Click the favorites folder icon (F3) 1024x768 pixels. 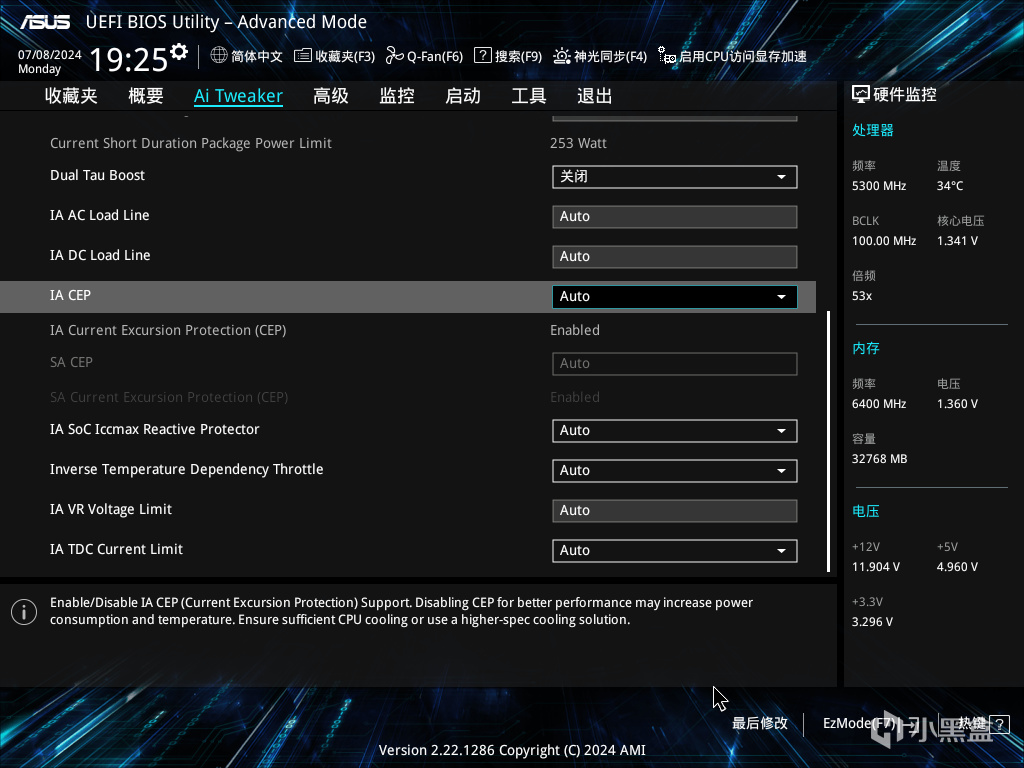coord(302,56)
